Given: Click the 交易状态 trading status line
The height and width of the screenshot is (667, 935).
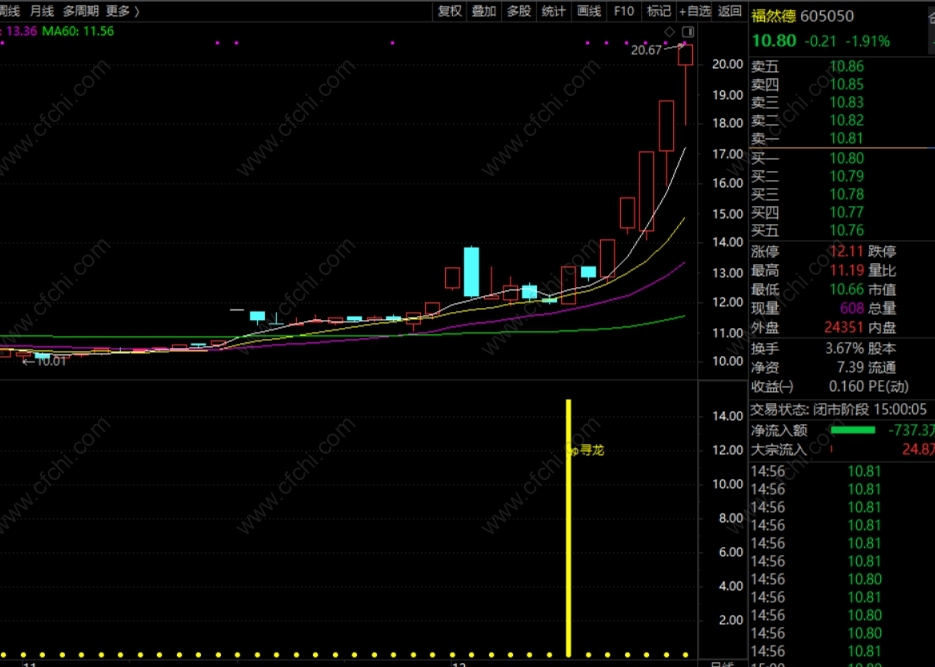Looking at the screenshot, I should (838, 409).
